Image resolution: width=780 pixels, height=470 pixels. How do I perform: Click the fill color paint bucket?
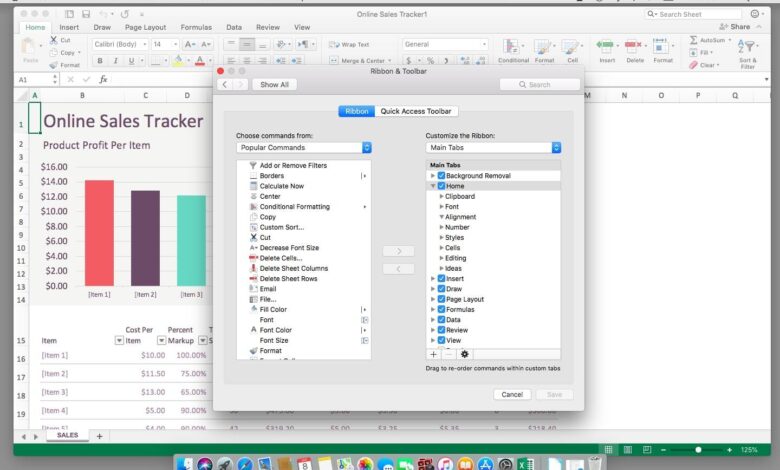point(178,61)
